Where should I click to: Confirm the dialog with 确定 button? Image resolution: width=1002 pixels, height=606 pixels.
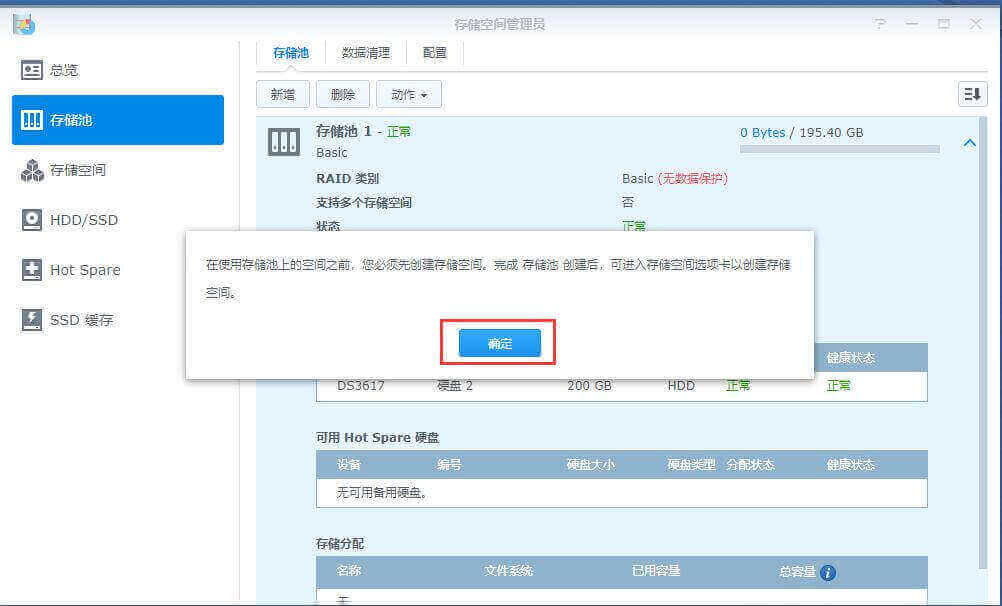click(x=499, y=343)
